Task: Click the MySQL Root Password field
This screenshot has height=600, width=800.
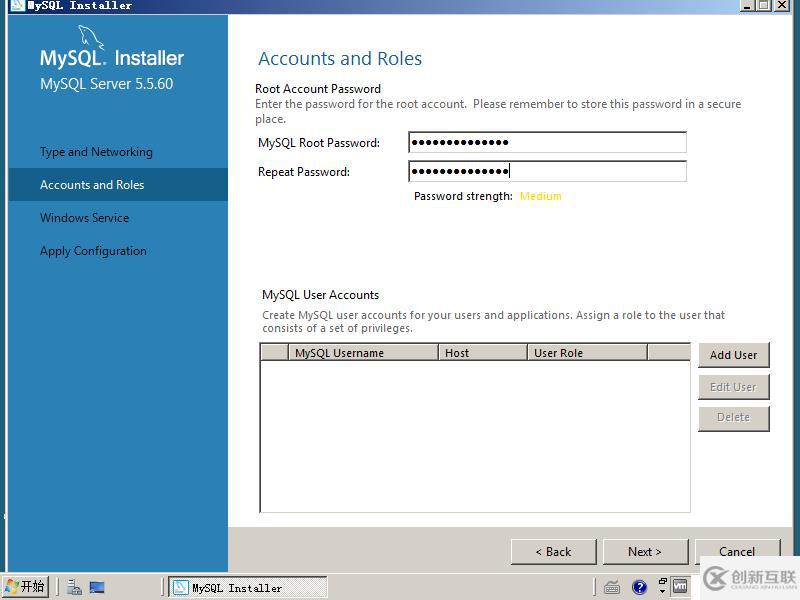Action: coord(547,142)
